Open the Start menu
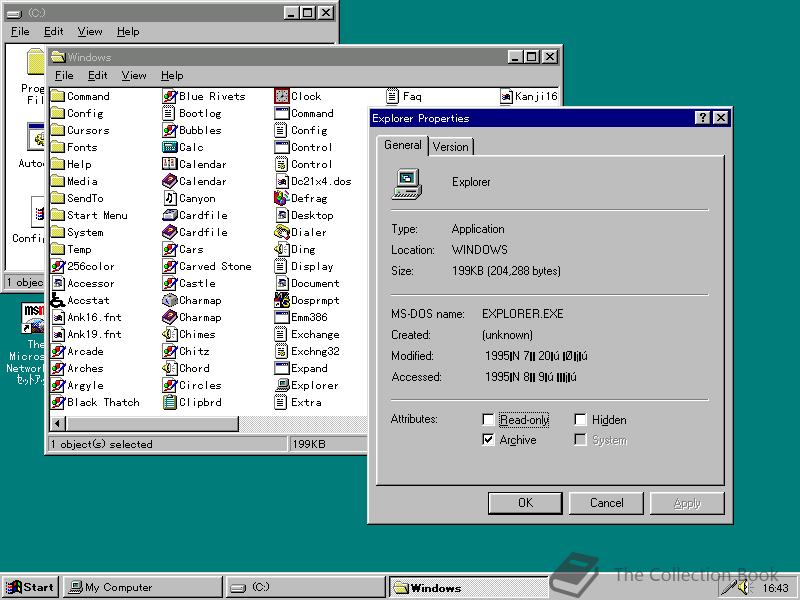This screenshot has height=600, width=800. [29, 587]
